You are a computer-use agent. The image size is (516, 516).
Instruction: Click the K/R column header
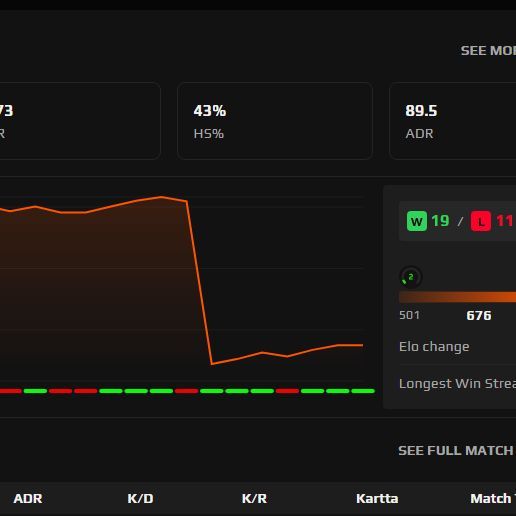coord(254,499)
